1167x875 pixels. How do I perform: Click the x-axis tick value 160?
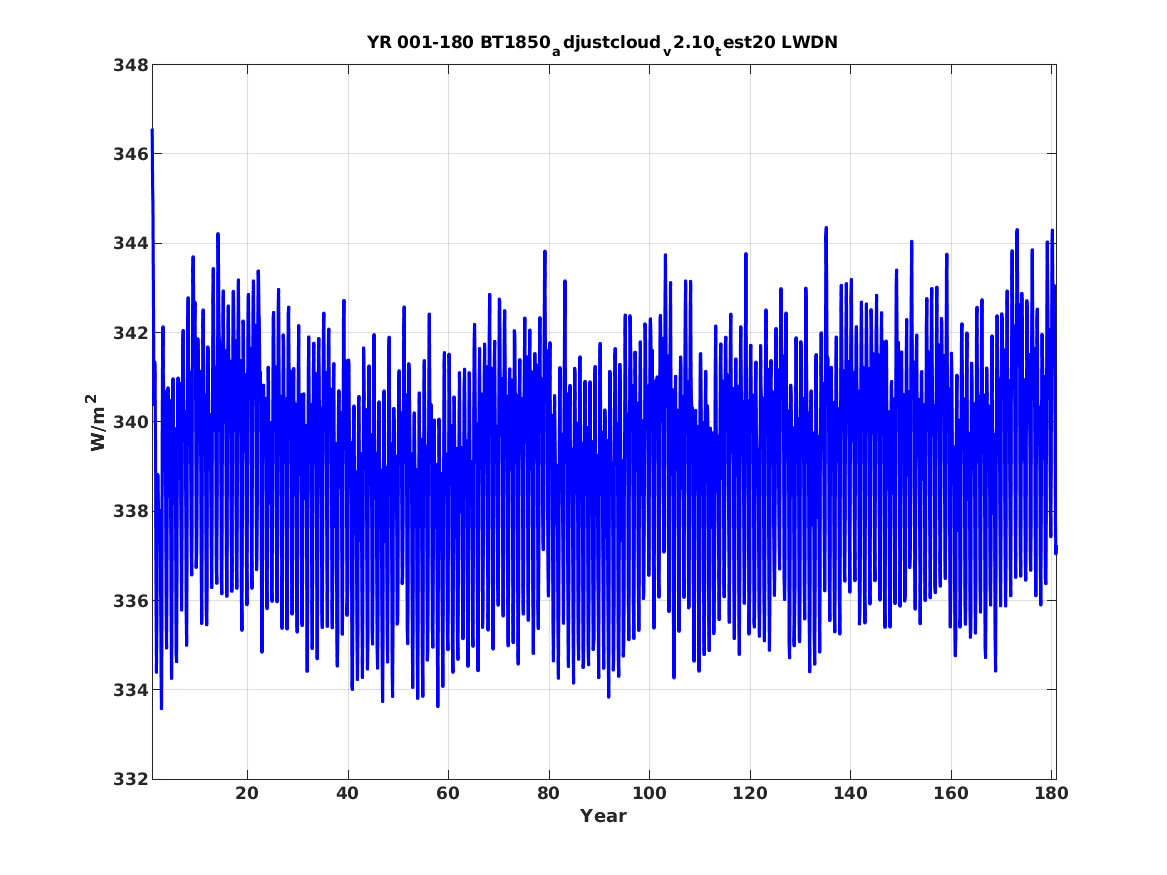click(951, 793)
